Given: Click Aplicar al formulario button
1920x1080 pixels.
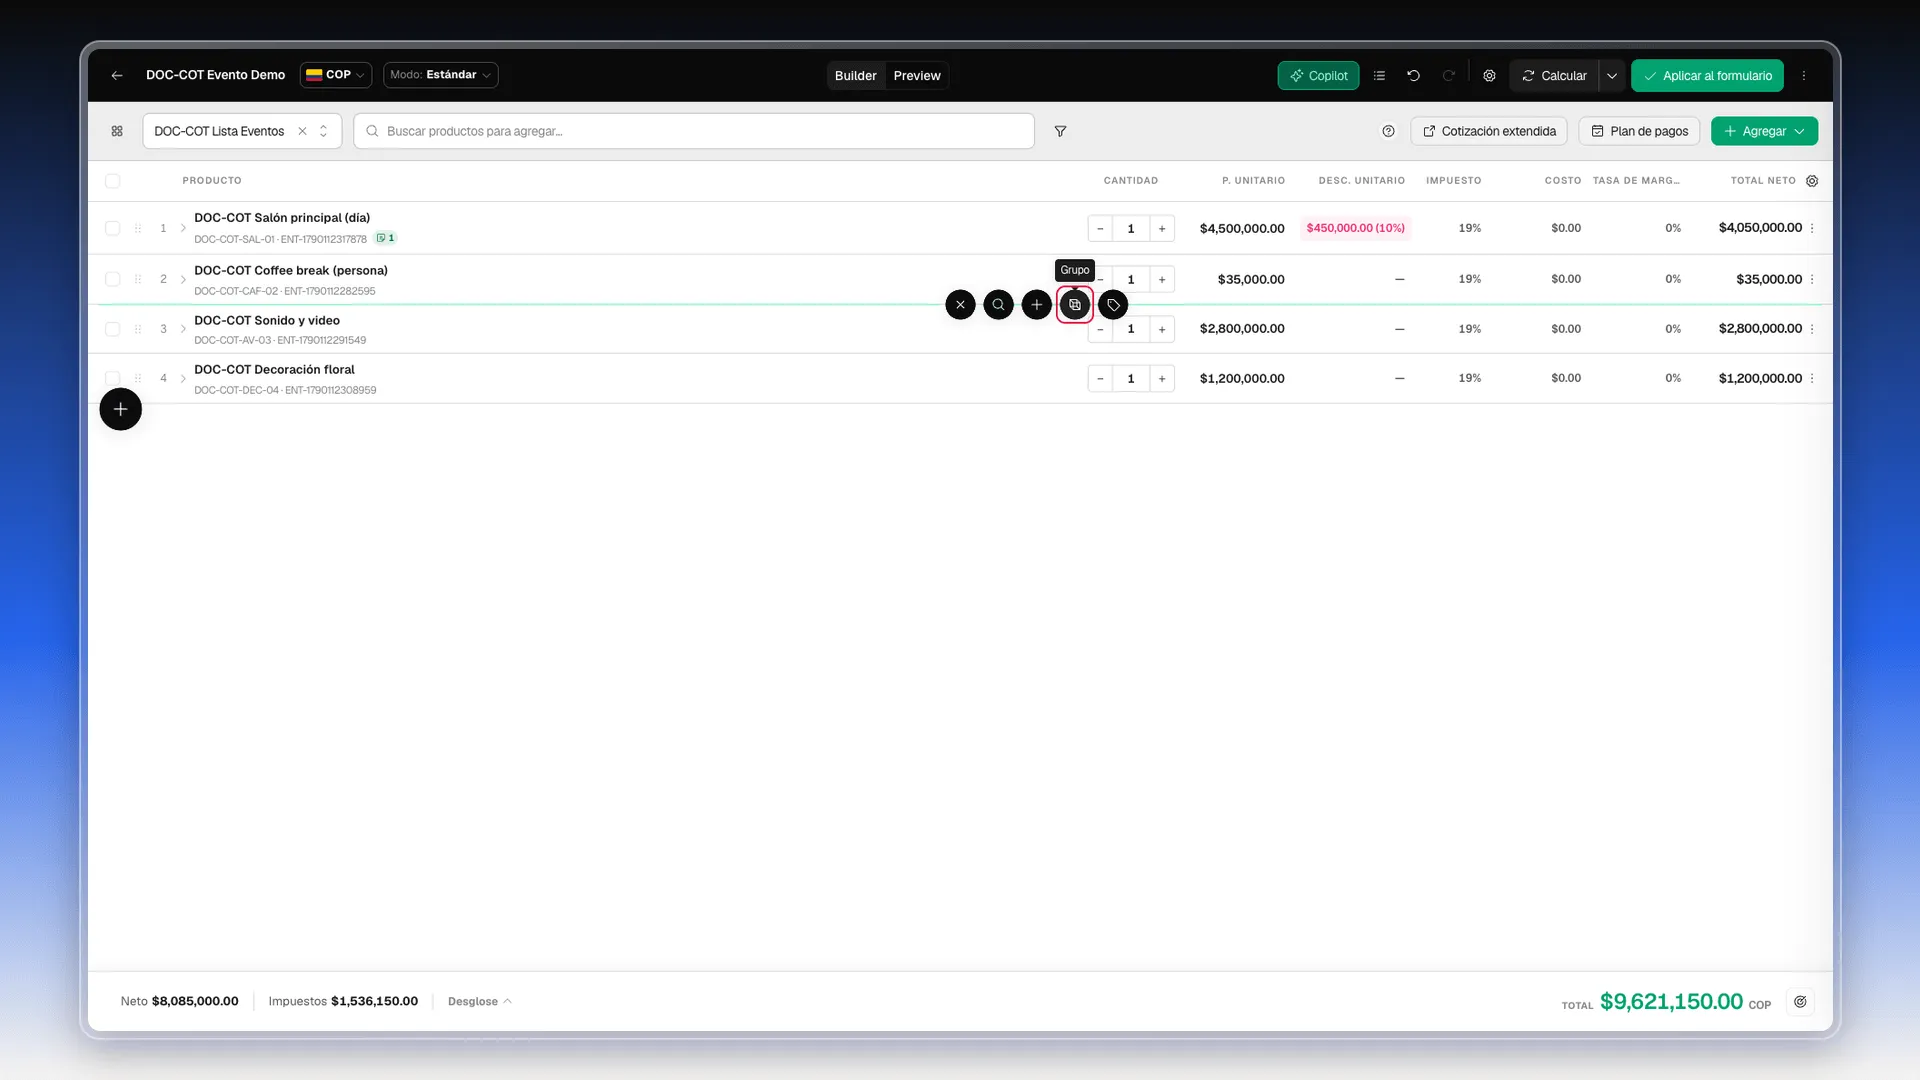Looking at the screenshot, I should point(1707,75).
